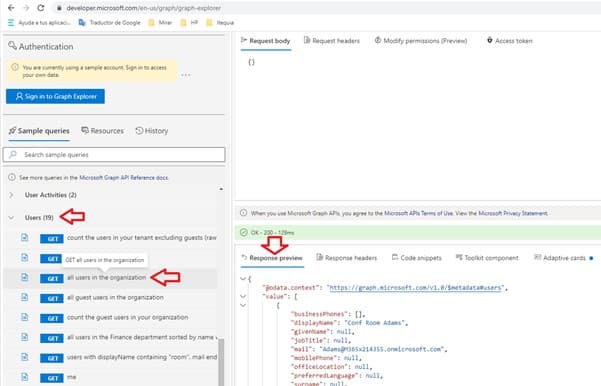Open the HP bookmark folder
601x386 pixels.
(x=189, y=23)
